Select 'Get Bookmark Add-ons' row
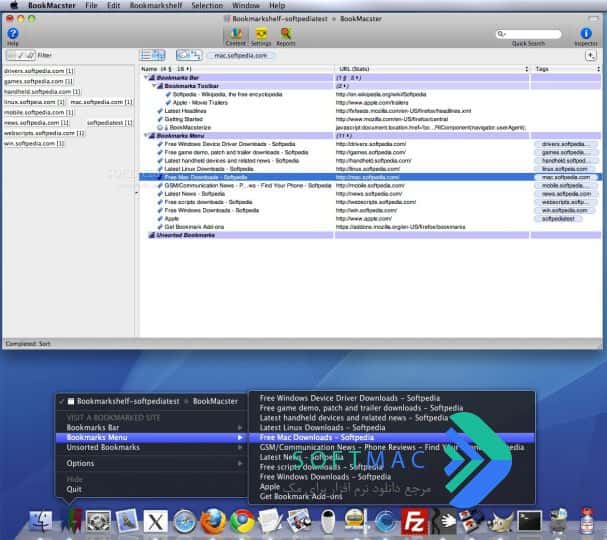Image resolution: width=607 pixels, height=540 pixels. click(370, 227)
